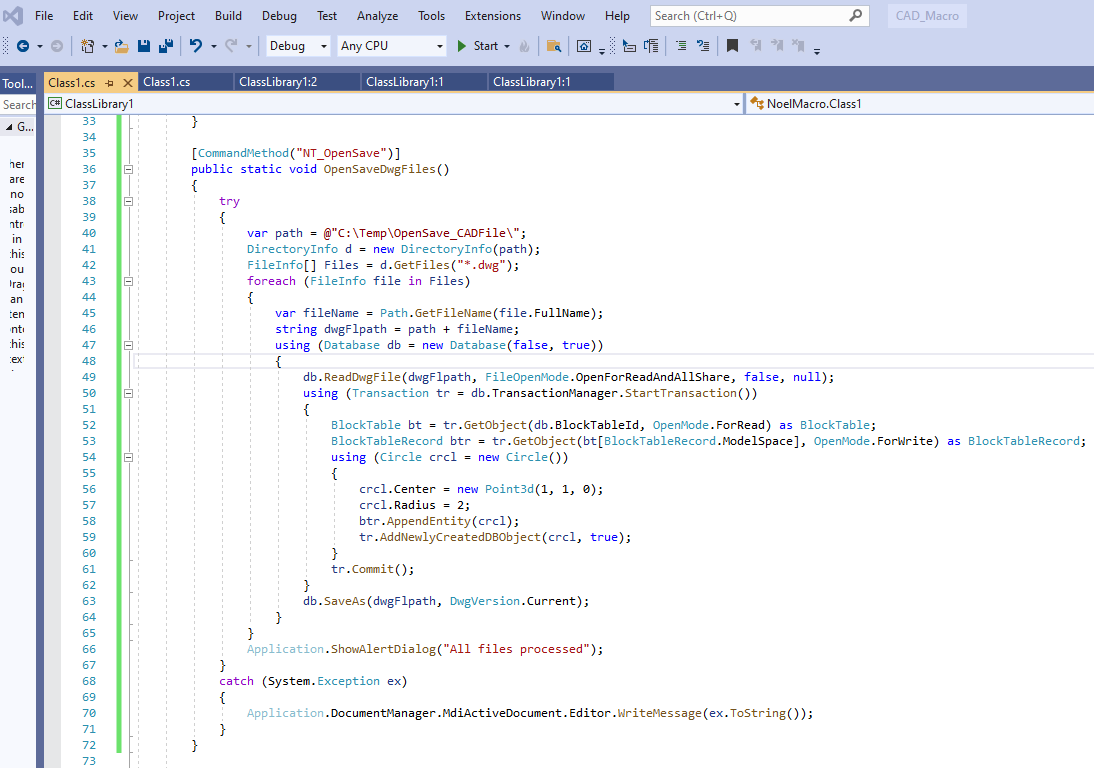Click the Save disk icon
1094x768 pixels.
point(144,46)
